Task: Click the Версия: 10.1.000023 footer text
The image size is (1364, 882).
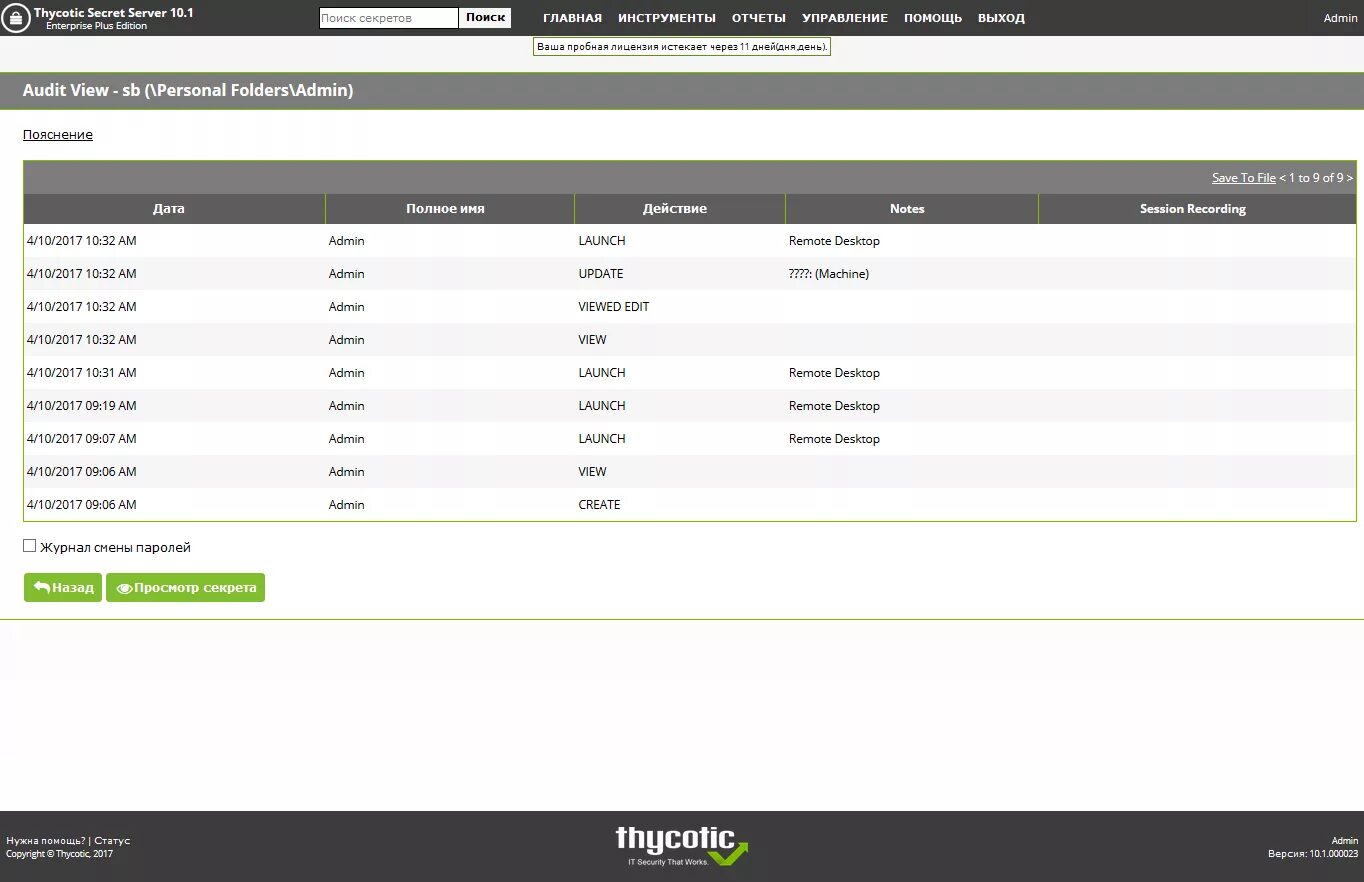Action: pos(1313,854)
